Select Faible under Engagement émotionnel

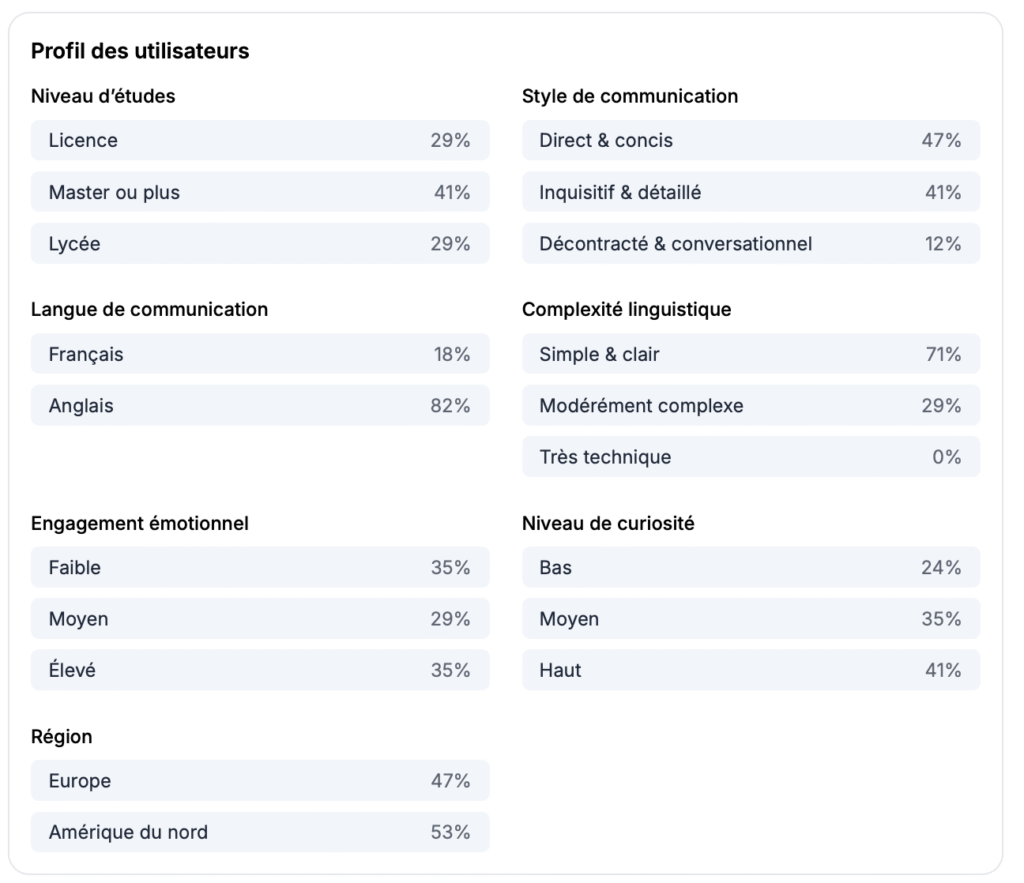260,568
